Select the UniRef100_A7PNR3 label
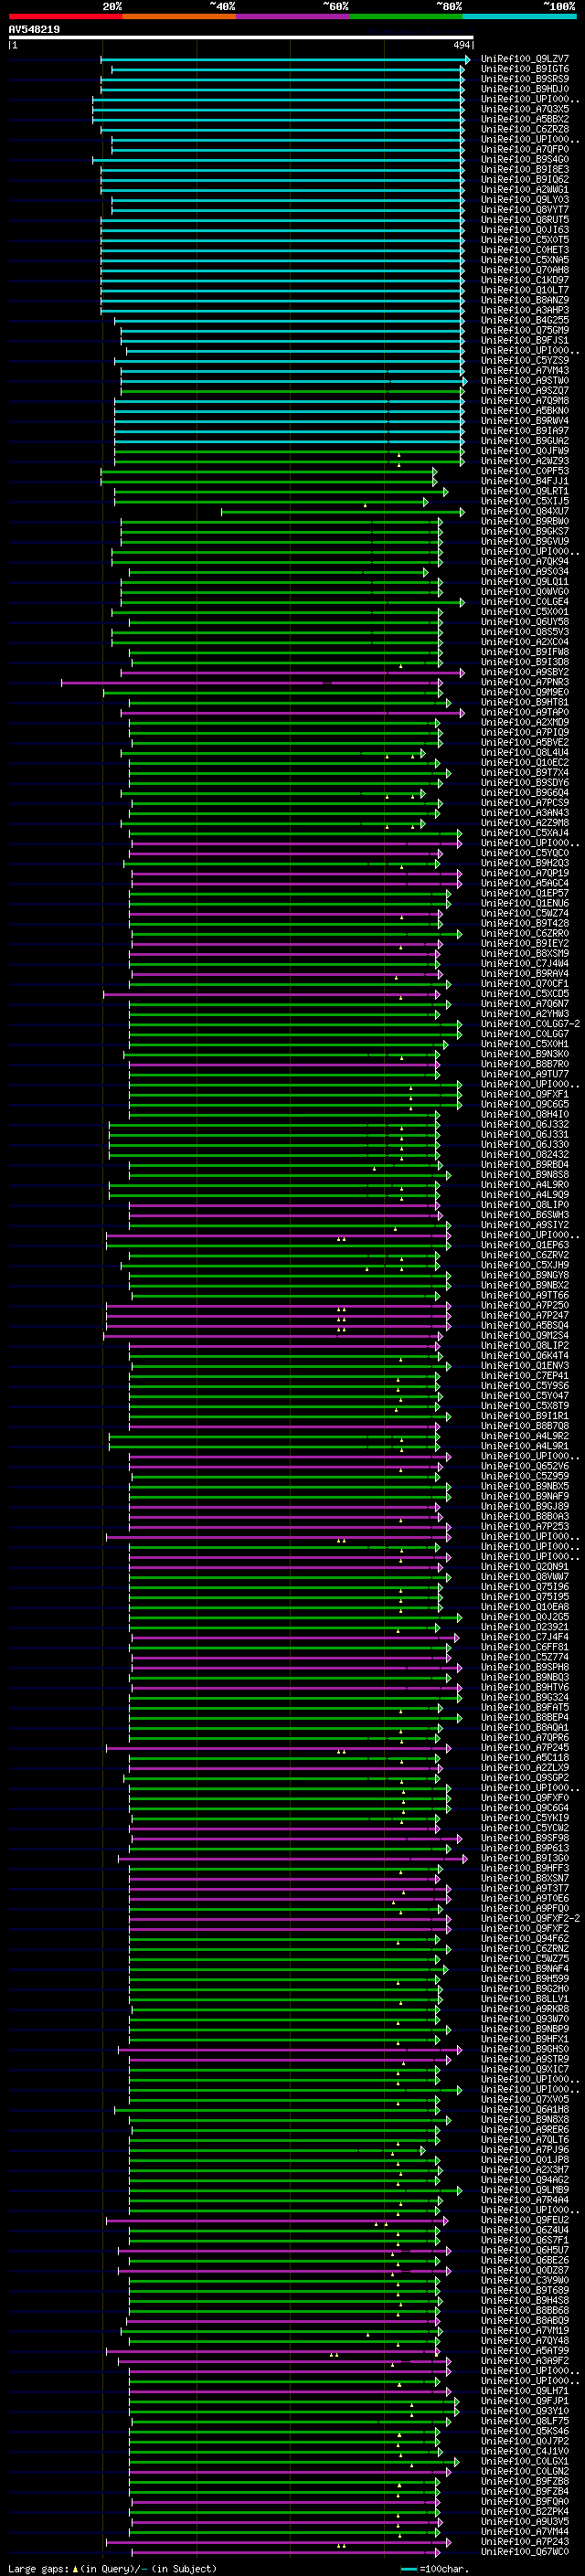 525,682
